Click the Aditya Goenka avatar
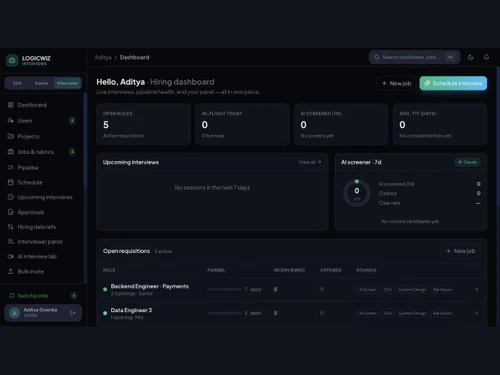The height and width of the screenshot is (375, 500). pos(14,313)
